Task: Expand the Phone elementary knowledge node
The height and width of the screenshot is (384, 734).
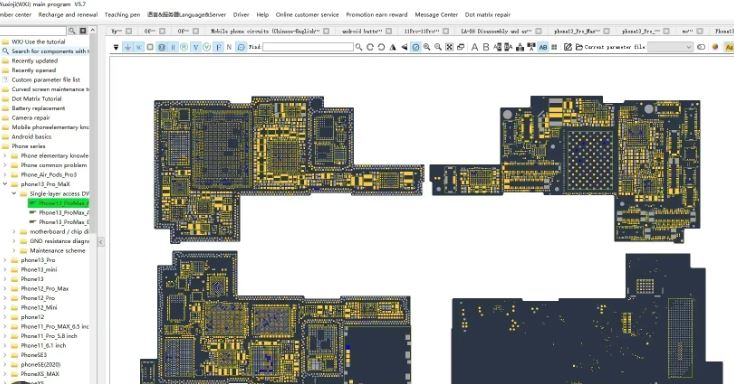Action: click(x=5, y=155)
